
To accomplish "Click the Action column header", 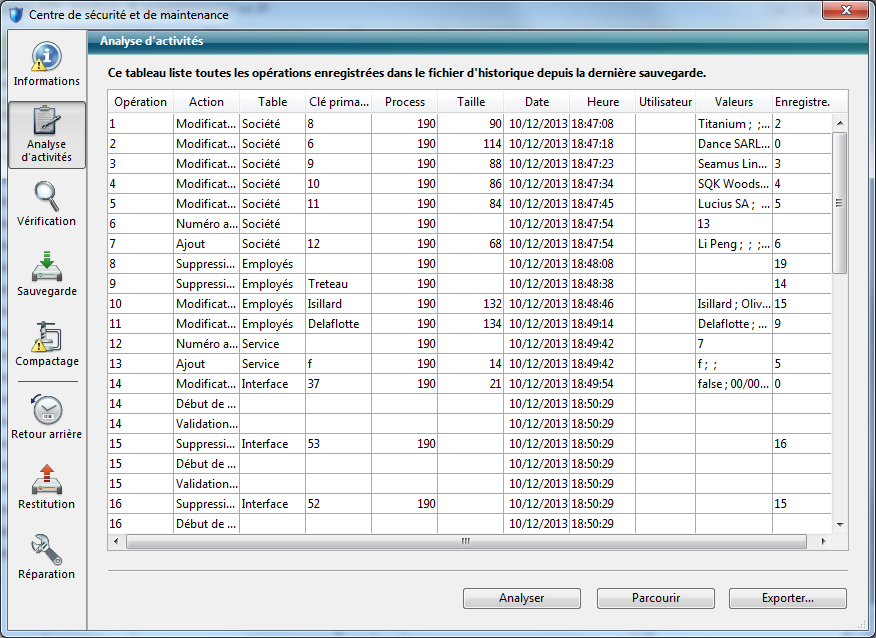I will (206, 102).
